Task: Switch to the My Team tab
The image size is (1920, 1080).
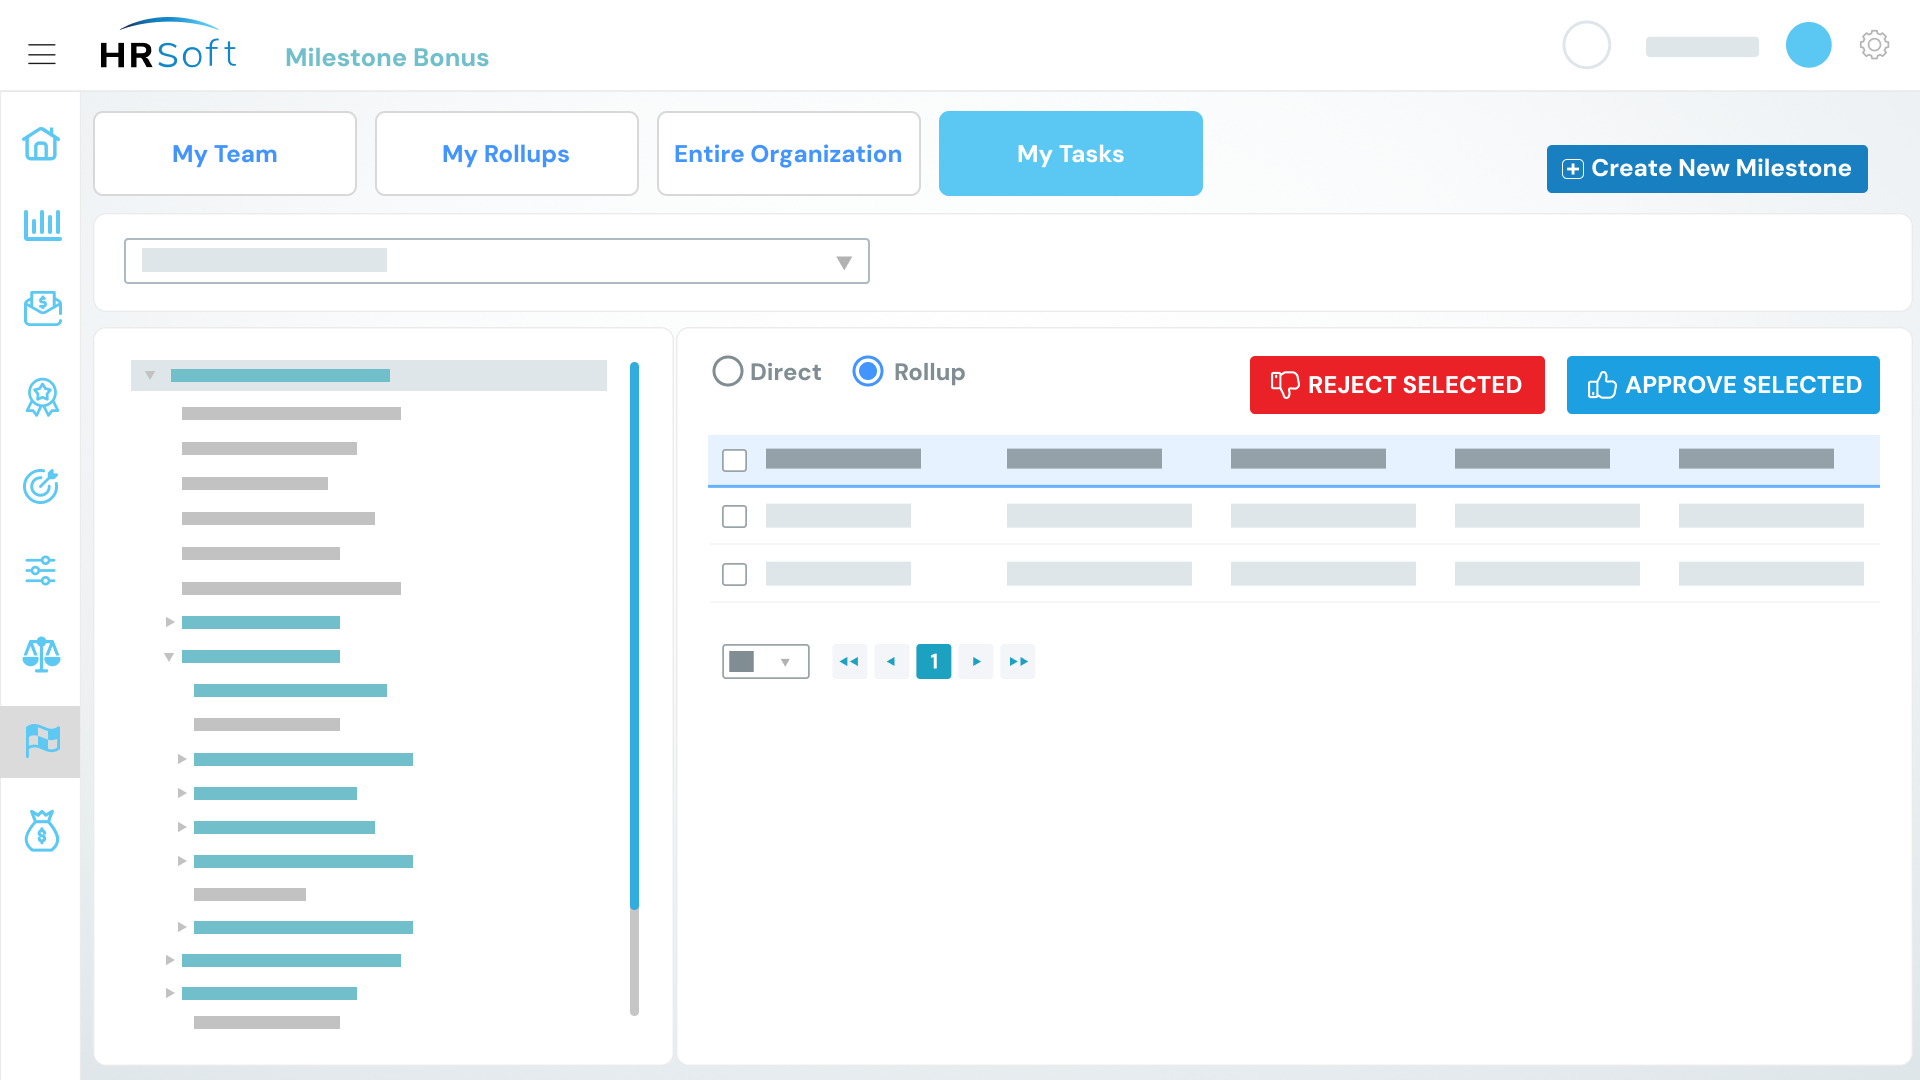Action: click(225, 154)
